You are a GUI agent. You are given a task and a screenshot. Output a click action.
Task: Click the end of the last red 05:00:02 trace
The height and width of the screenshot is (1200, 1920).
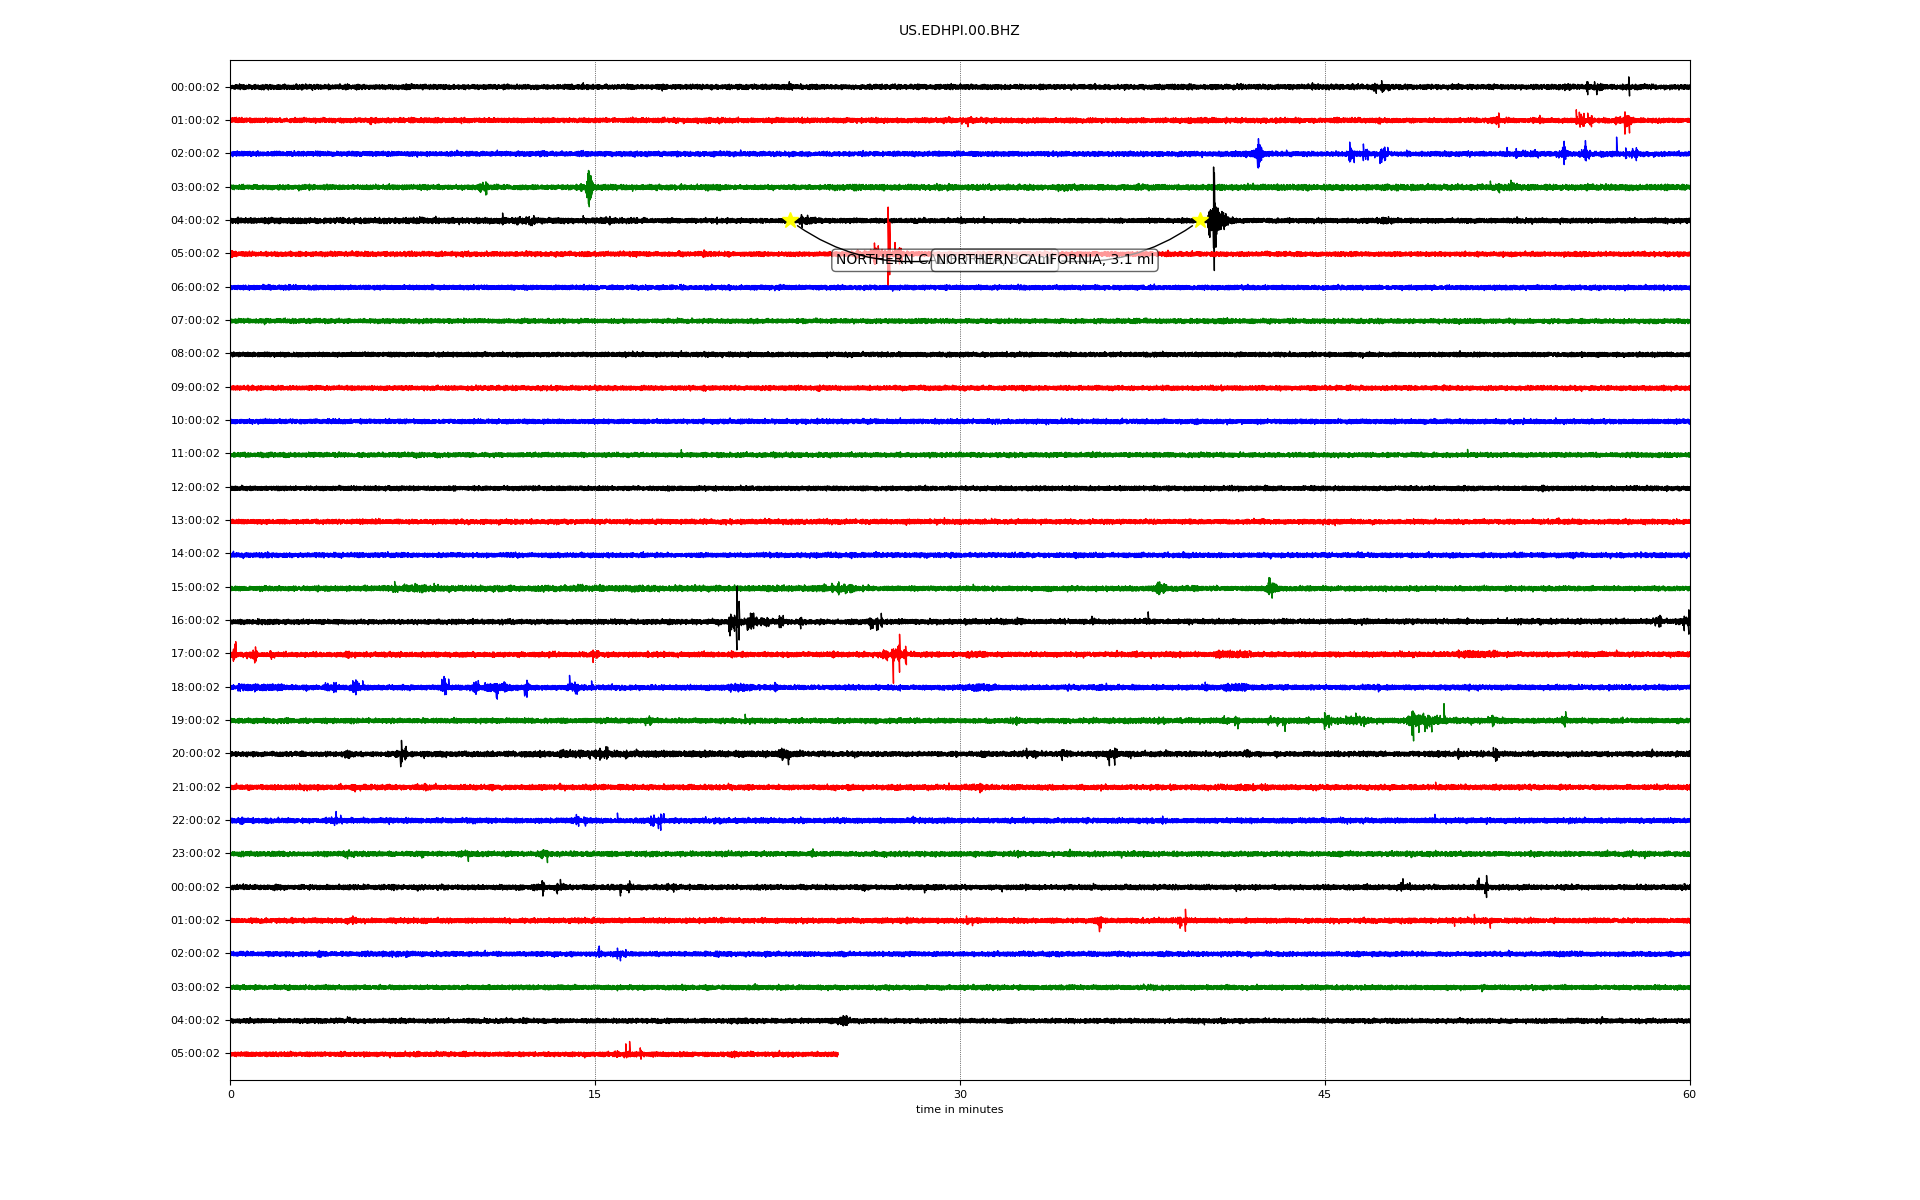pyautogui.click(x=837, y=1054)
